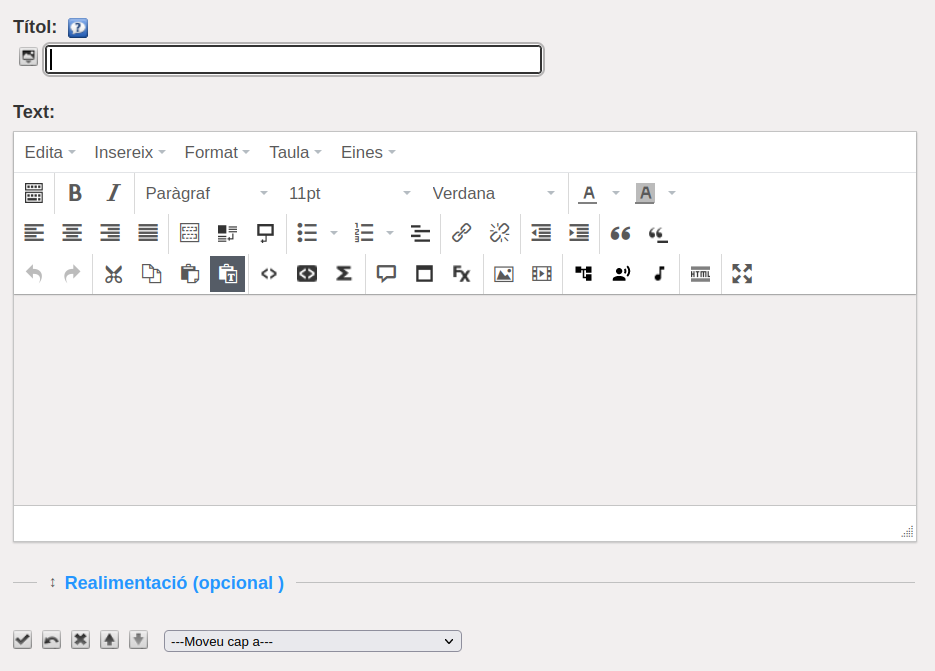Switch editor to fullscreen mode

(x=742, y=274)
